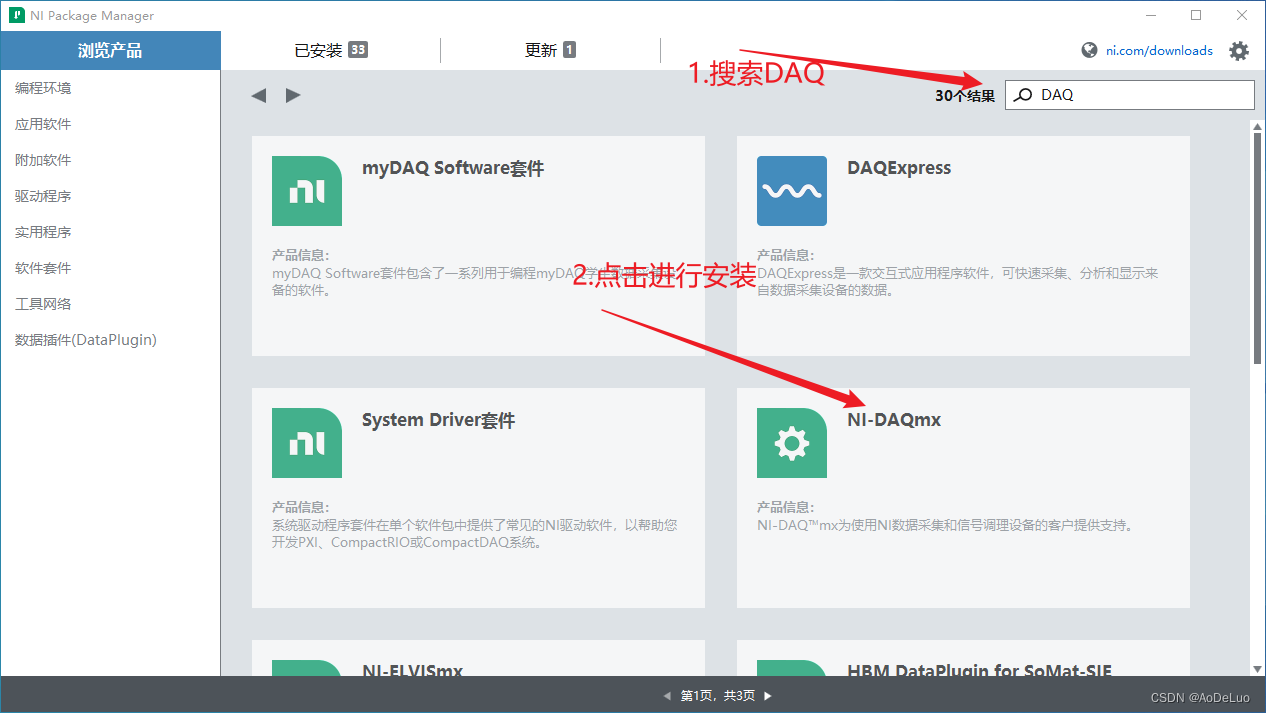Click the 30个结果 results count
This screenshot has width=1266, height=713.
point(965,96)
